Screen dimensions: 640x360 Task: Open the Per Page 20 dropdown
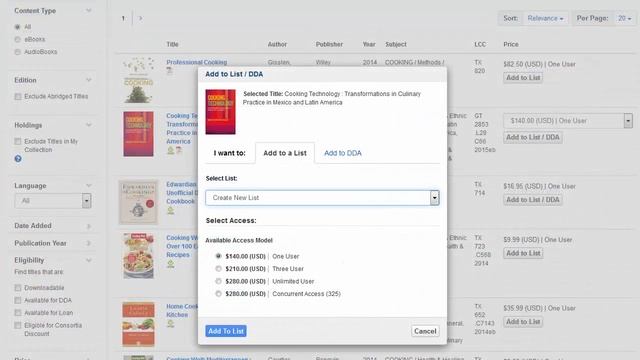tap(624, 18)
